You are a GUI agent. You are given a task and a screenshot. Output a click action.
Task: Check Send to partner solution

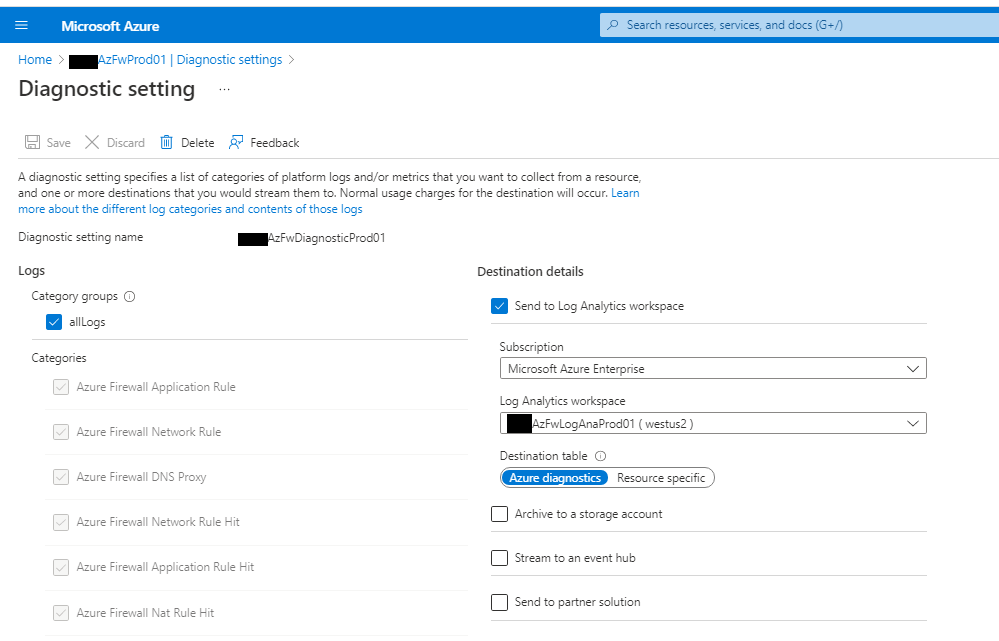[x=499, y=602]
